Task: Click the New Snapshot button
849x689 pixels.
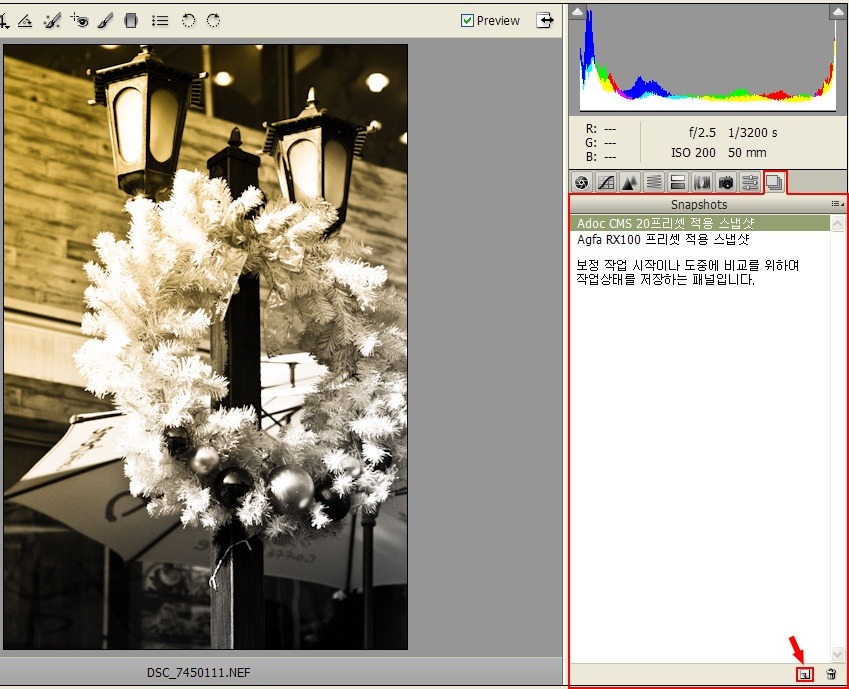Action: click(804, 675)
